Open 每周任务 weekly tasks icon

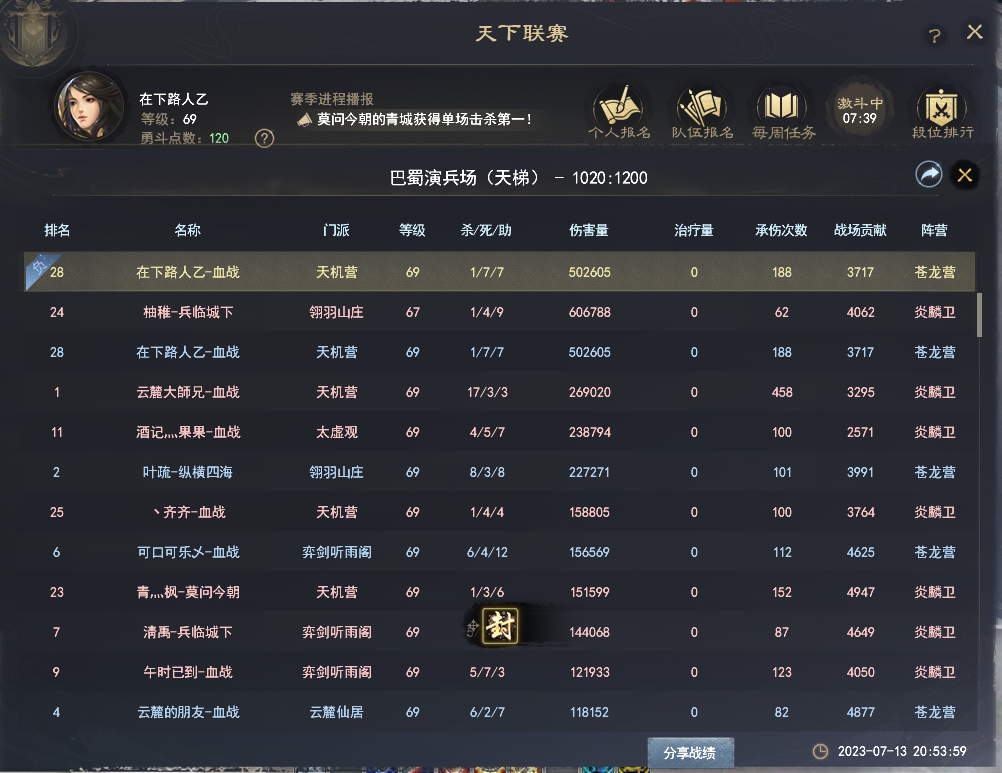coord(785,109)
